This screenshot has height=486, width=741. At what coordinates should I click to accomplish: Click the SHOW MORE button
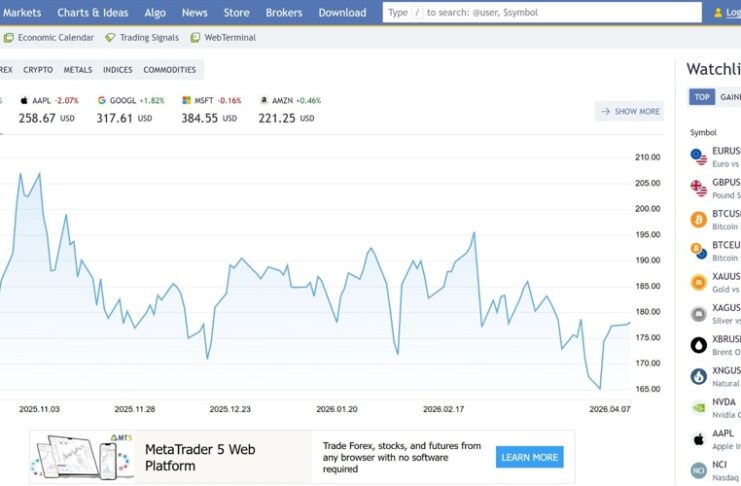click(629, 111)
